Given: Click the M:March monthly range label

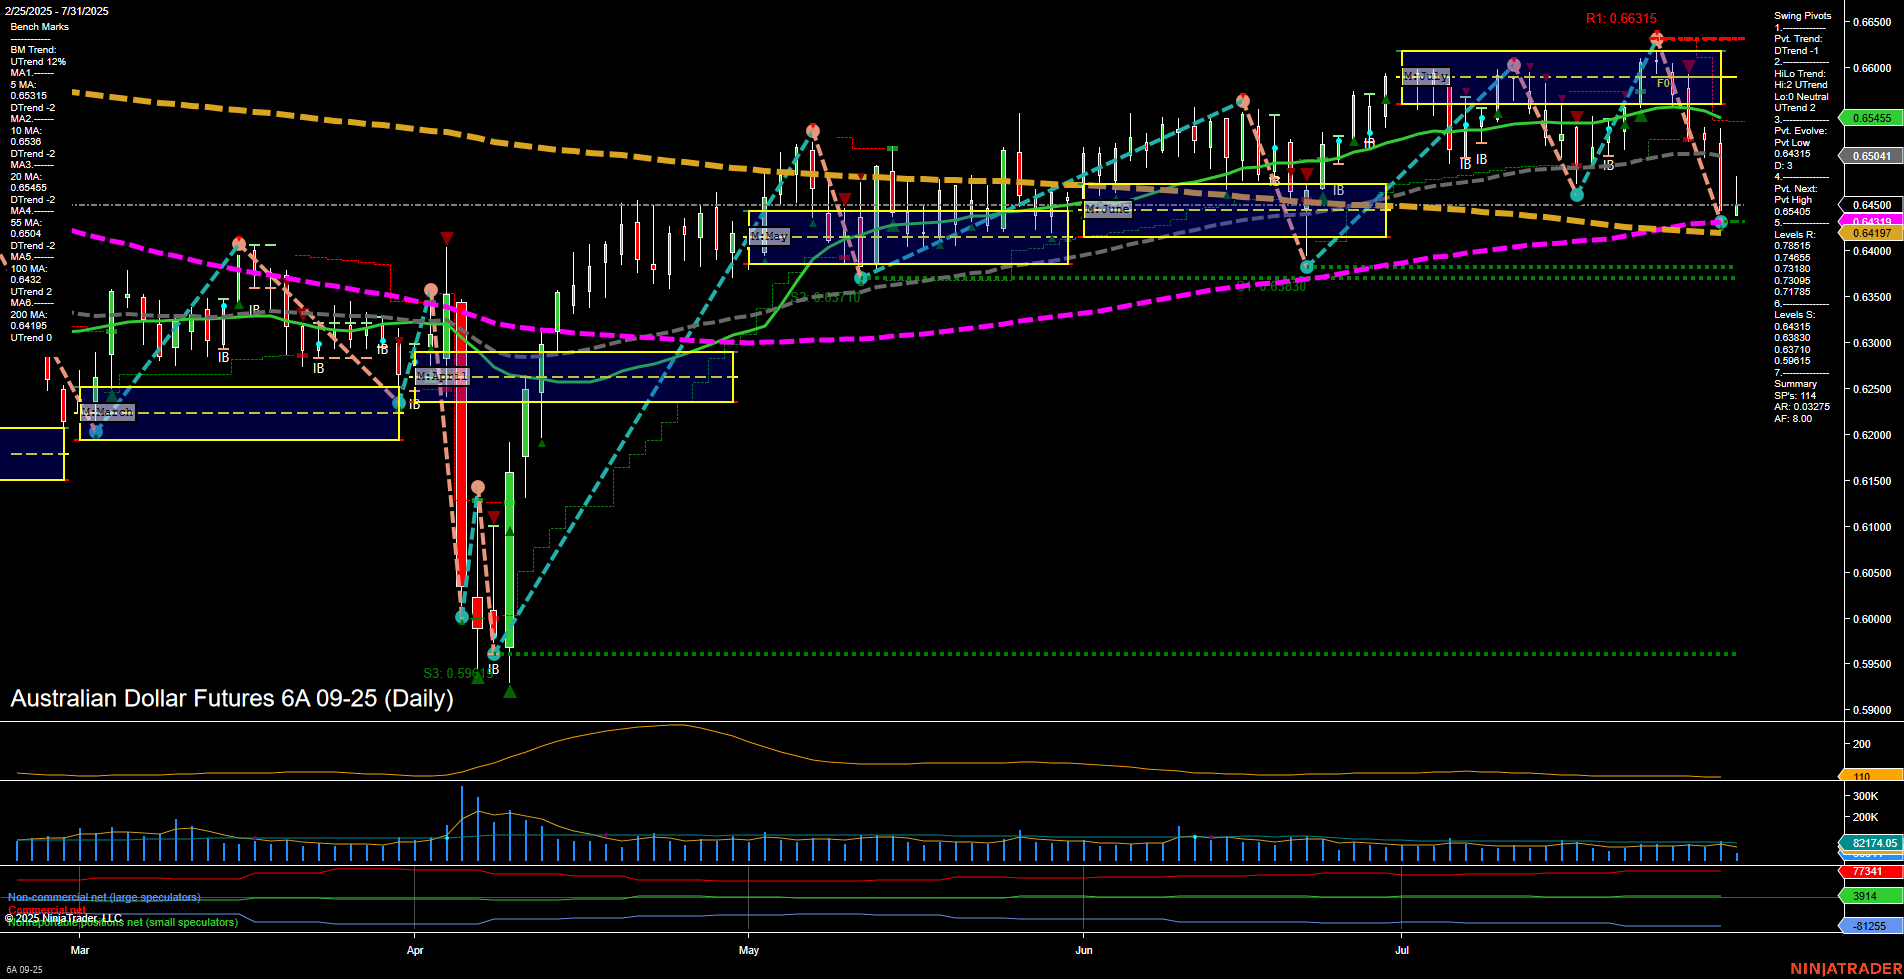Looking at the screenshot, I should [x=107, y=412].
